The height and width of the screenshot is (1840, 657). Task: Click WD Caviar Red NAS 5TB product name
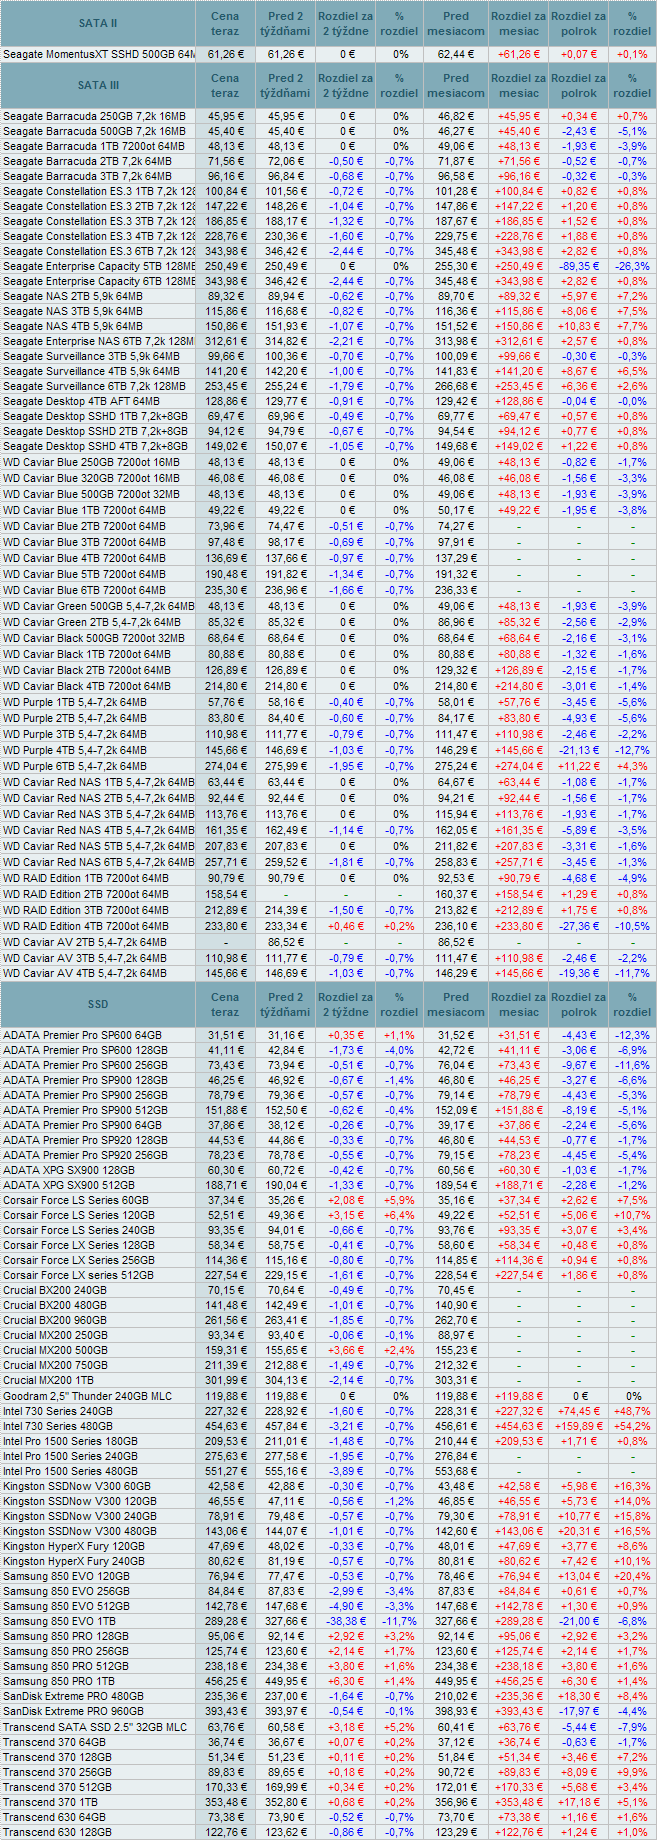(x=99, y=847)
